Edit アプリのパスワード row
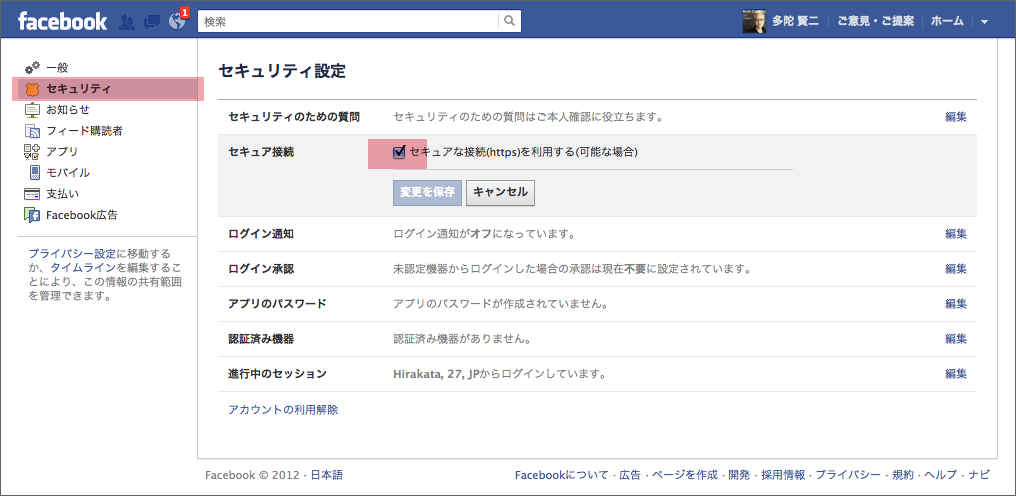Image resolution: width=1016 pixels, height=496 pixels. [x=956, y=304]
